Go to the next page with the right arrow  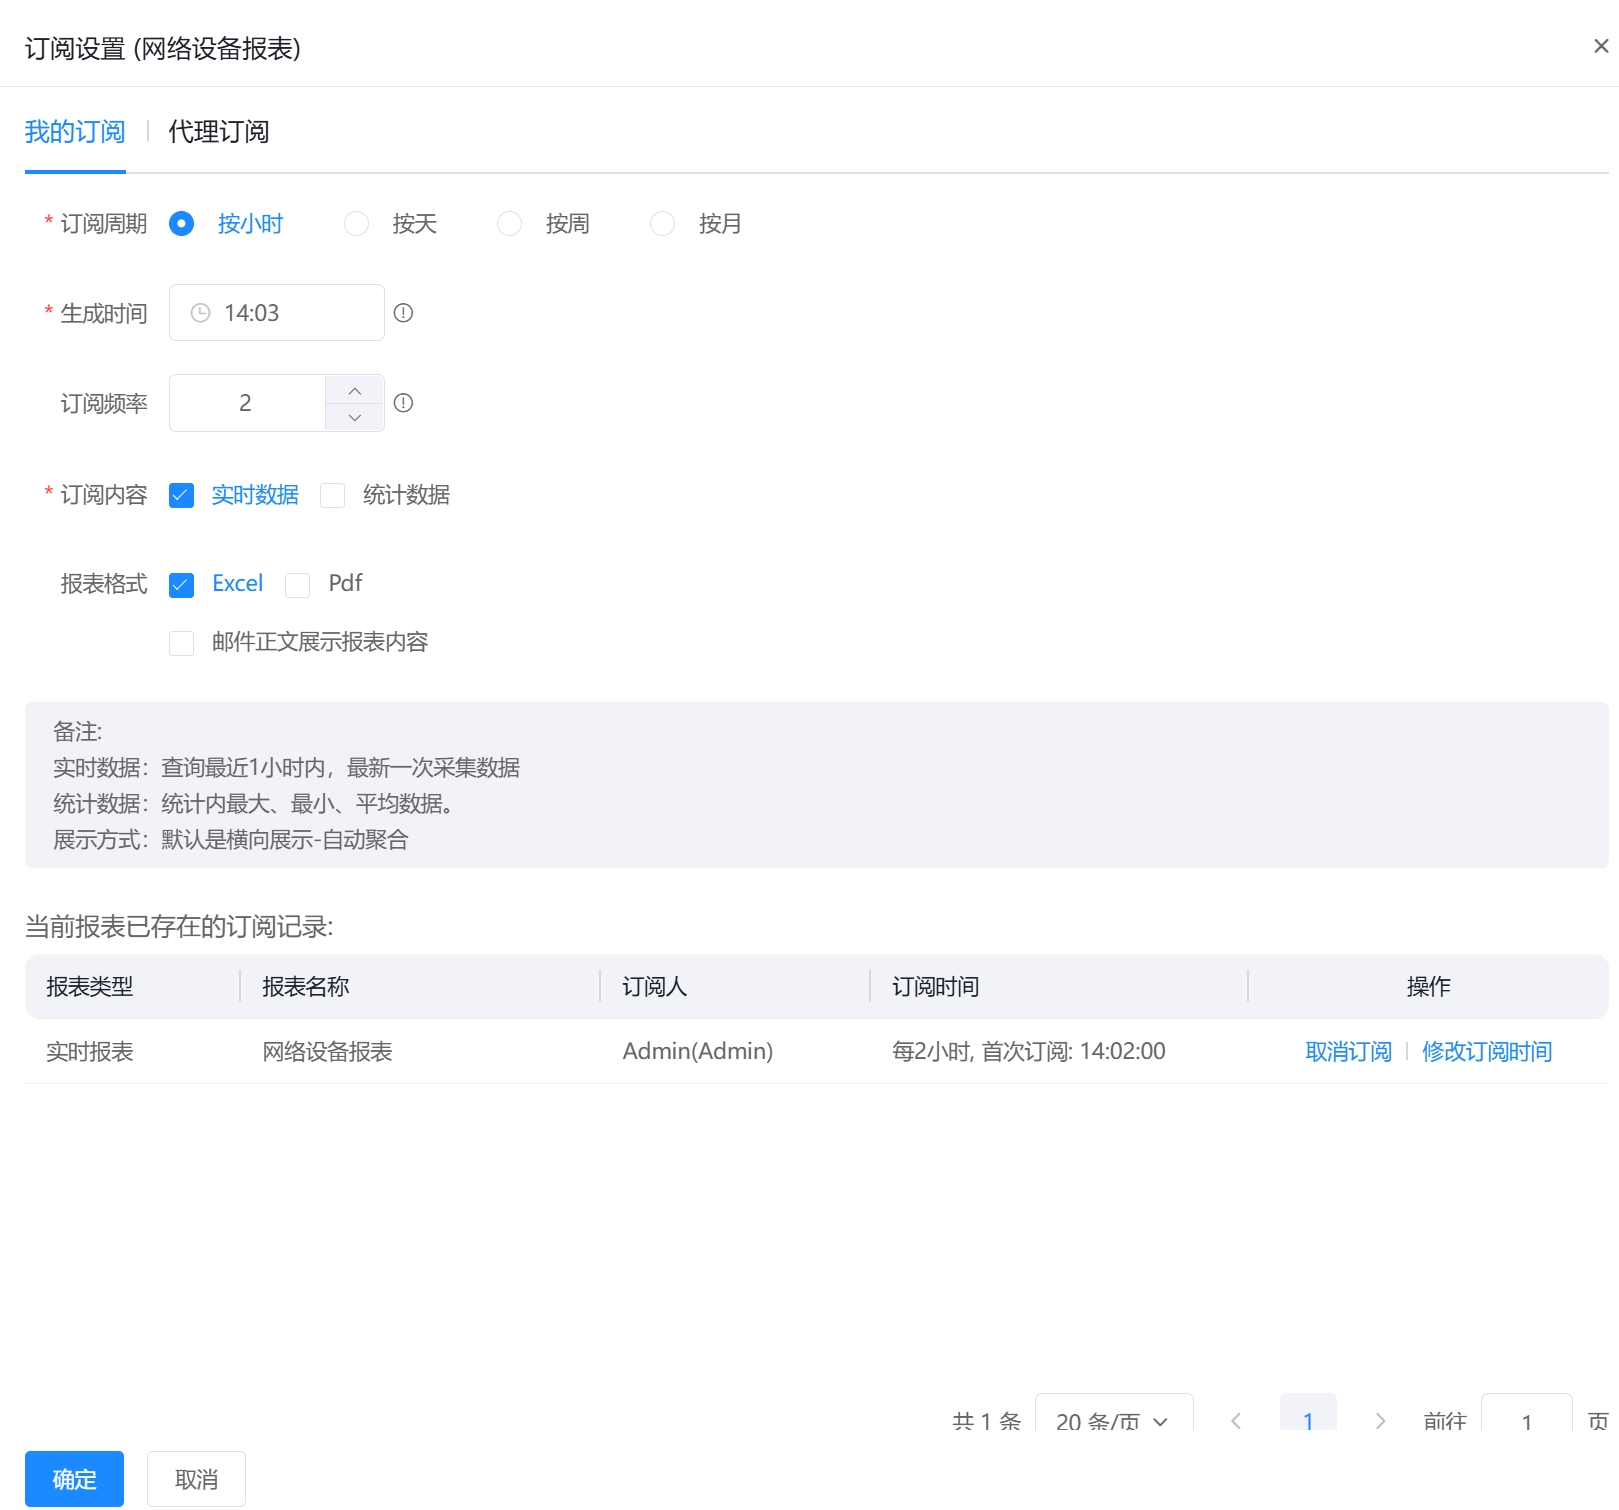coord(1380,1420)
